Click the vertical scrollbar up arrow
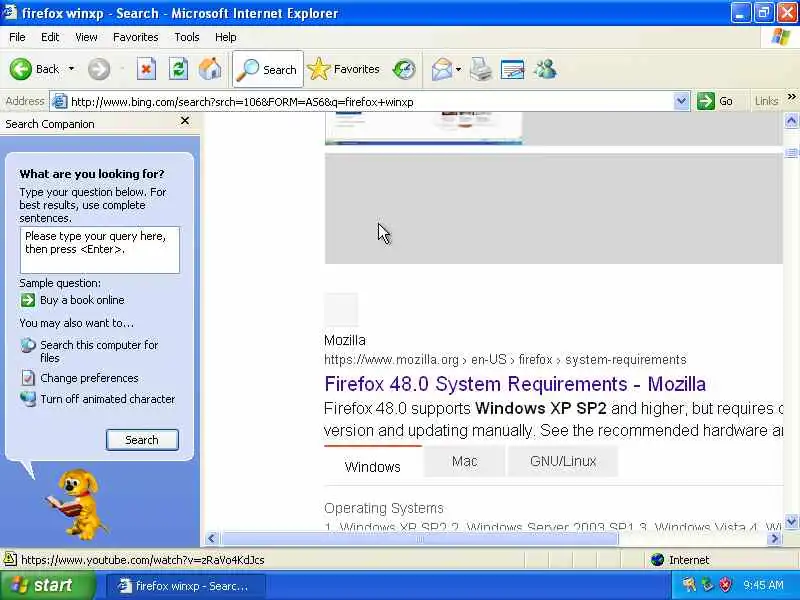 click(791, 121)
